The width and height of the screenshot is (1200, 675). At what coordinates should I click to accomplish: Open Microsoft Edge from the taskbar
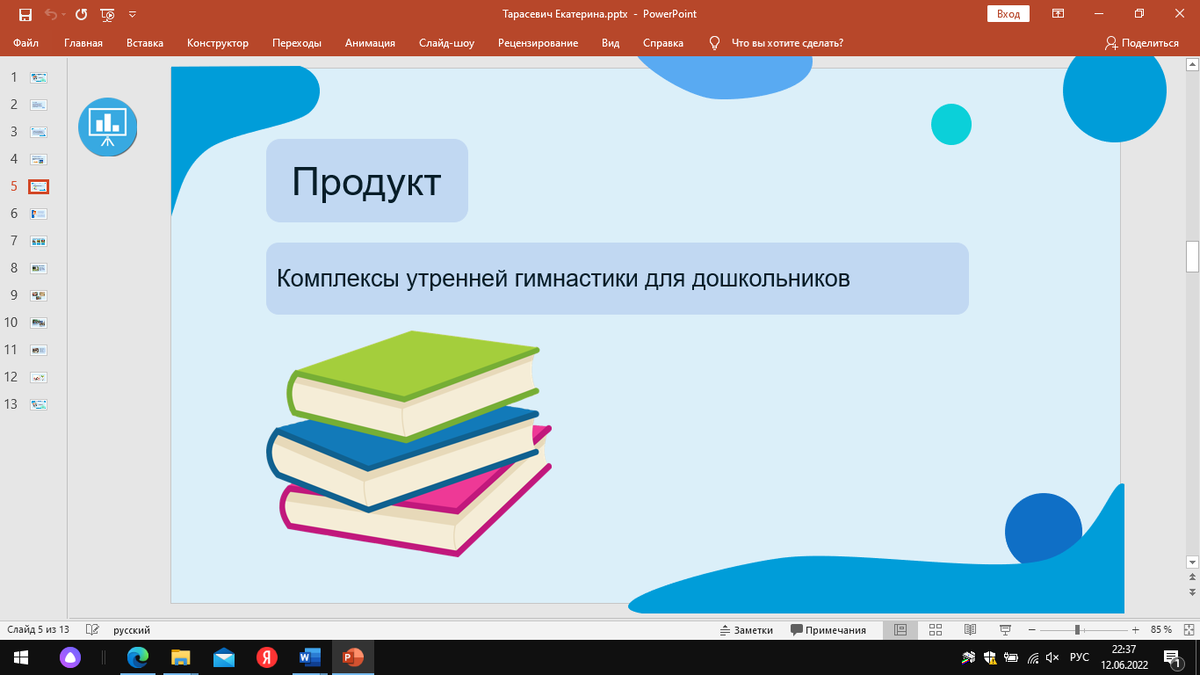pos(137,657)
